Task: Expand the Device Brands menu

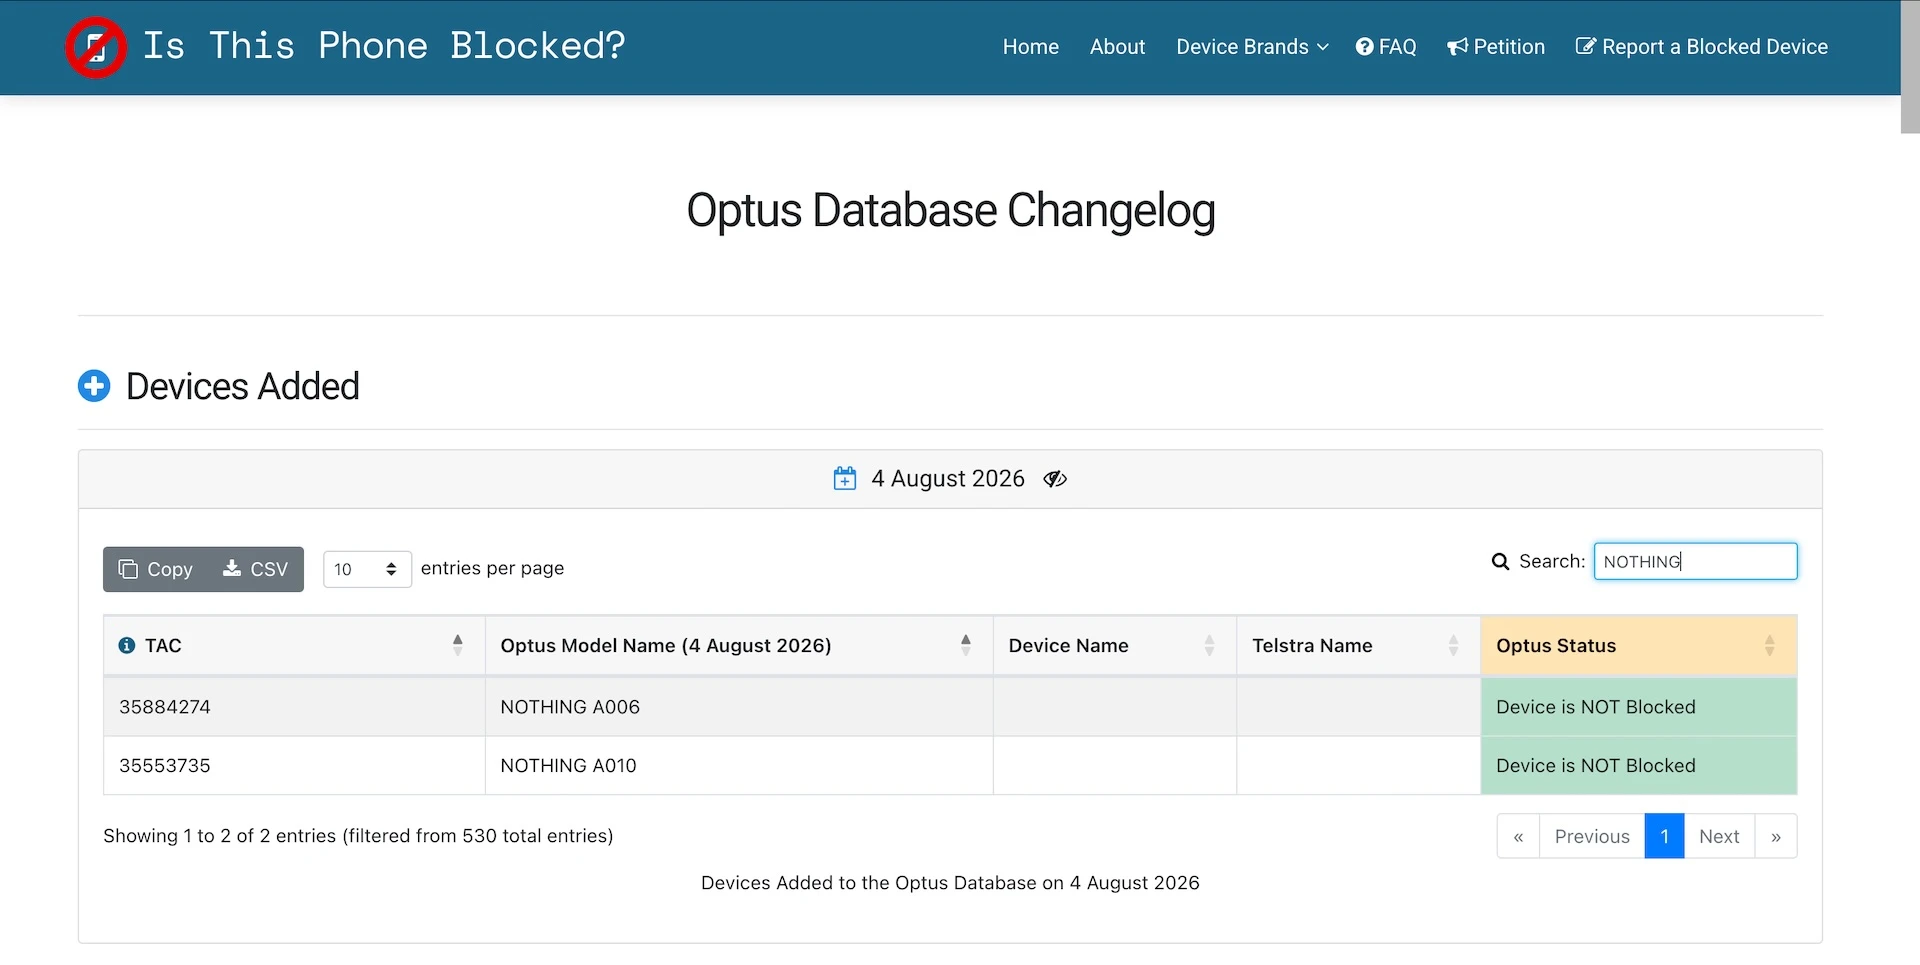Action: tap(1252, 47)
